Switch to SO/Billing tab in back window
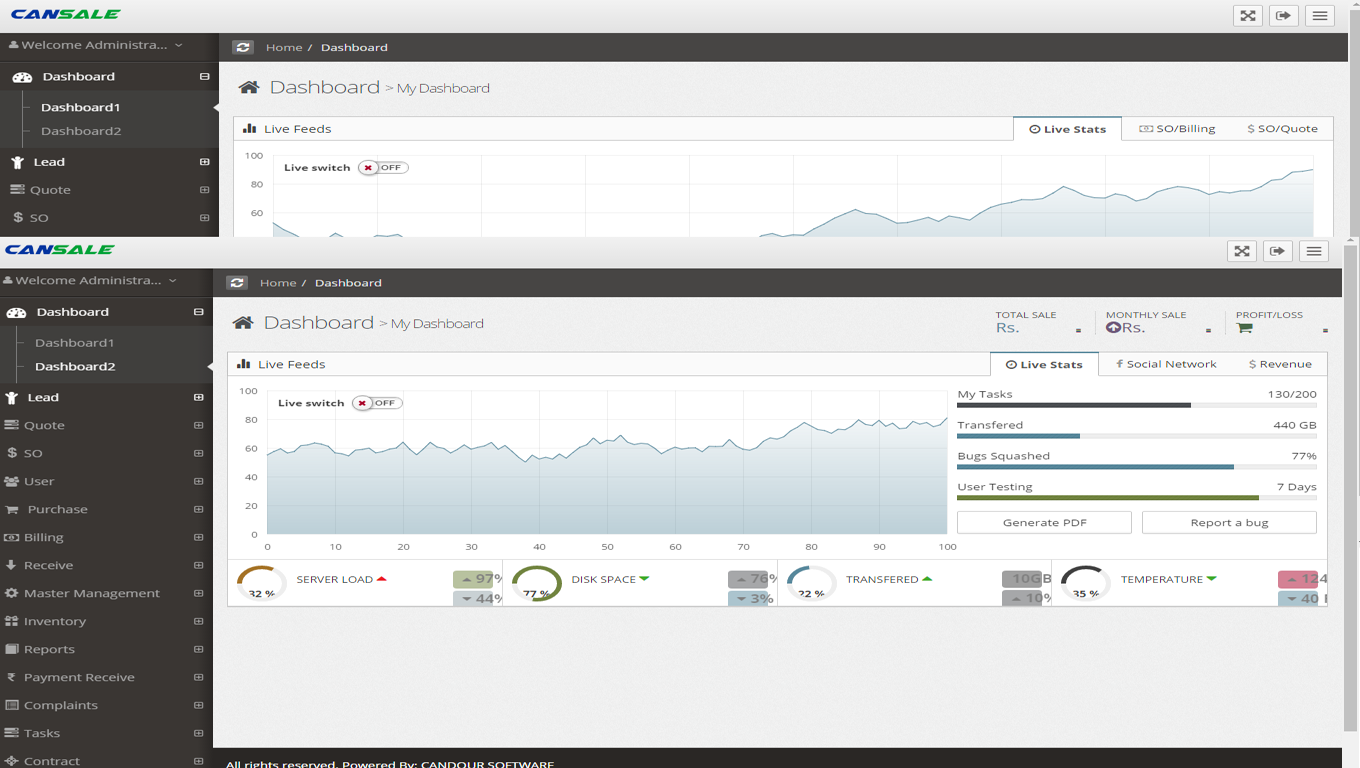This screenshot has height=768, width=1360. [1177, 128]
